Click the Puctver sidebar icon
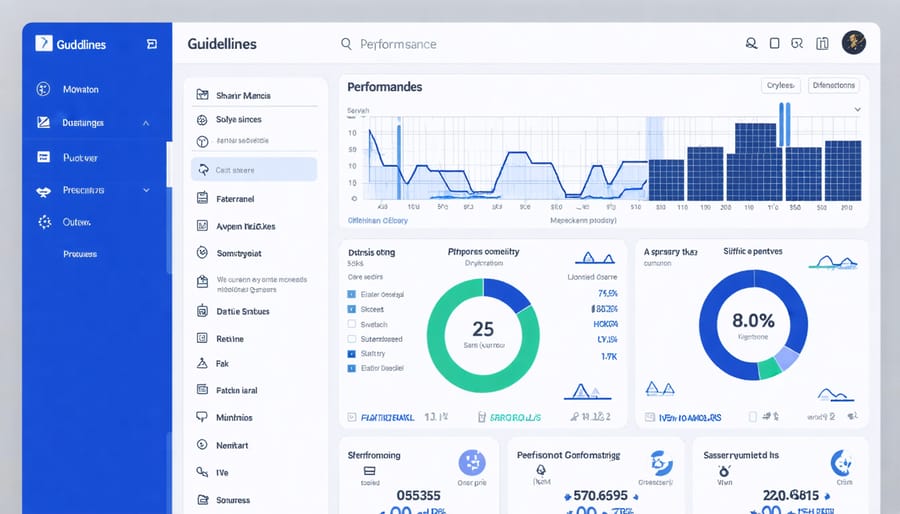This screenshot has height=514, width=900. click(43, 157)
